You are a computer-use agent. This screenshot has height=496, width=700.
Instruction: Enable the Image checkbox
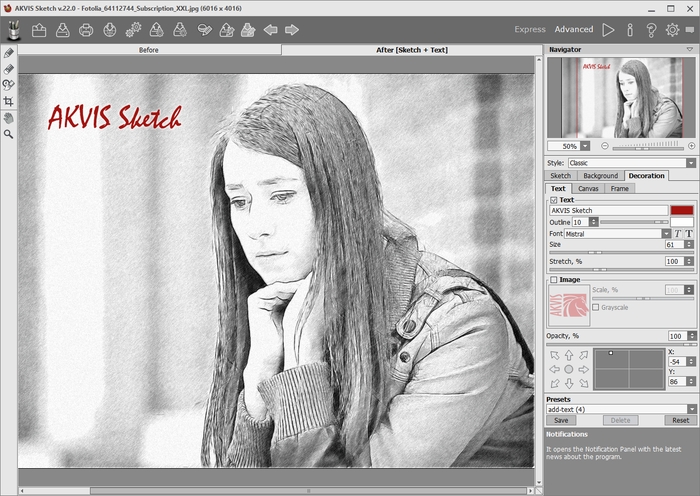[x=554, y=279]
